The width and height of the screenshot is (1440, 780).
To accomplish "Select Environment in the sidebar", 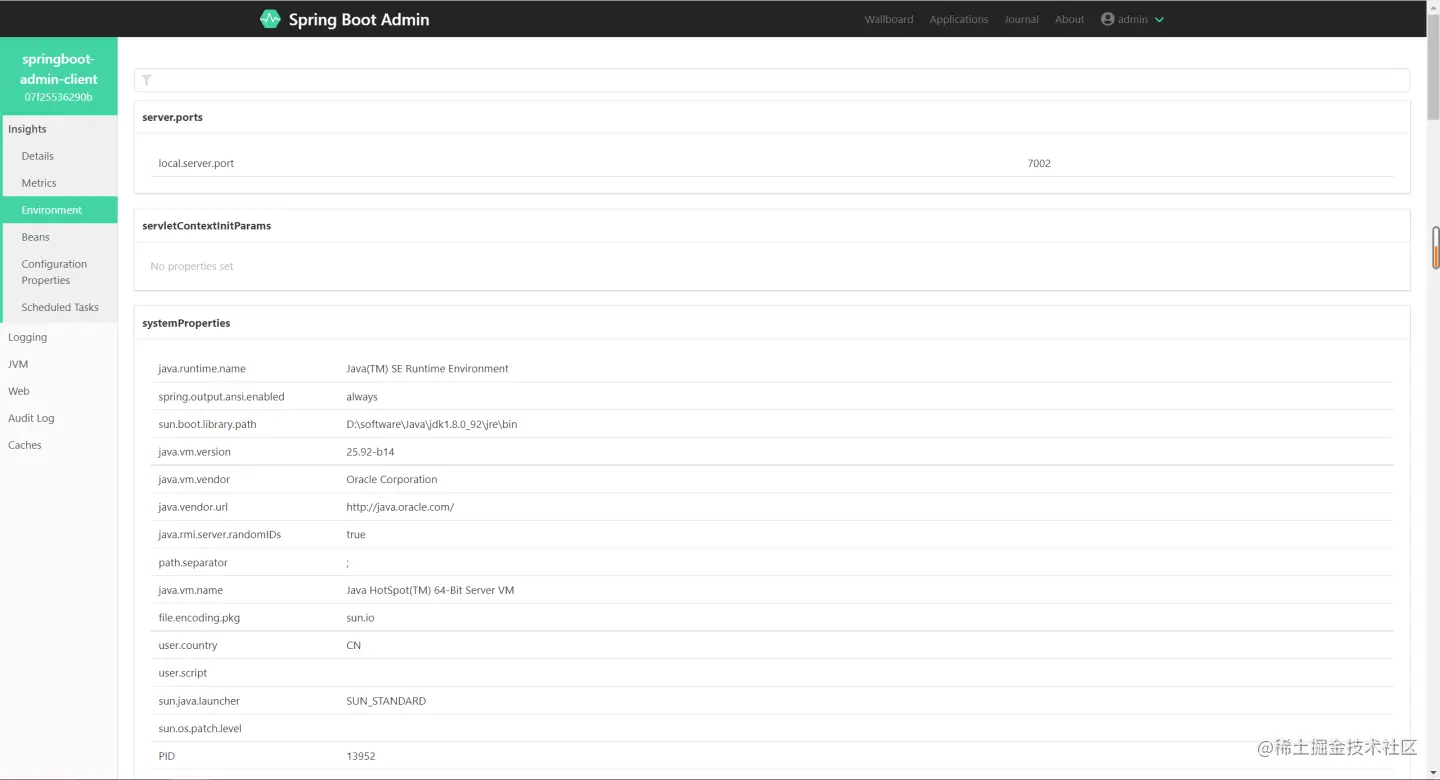I will [x=58, y=210].
